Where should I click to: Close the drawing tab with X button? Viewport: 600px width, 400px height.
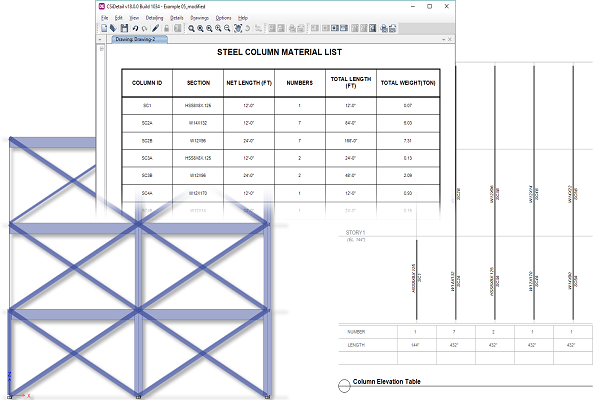[447, 39]
